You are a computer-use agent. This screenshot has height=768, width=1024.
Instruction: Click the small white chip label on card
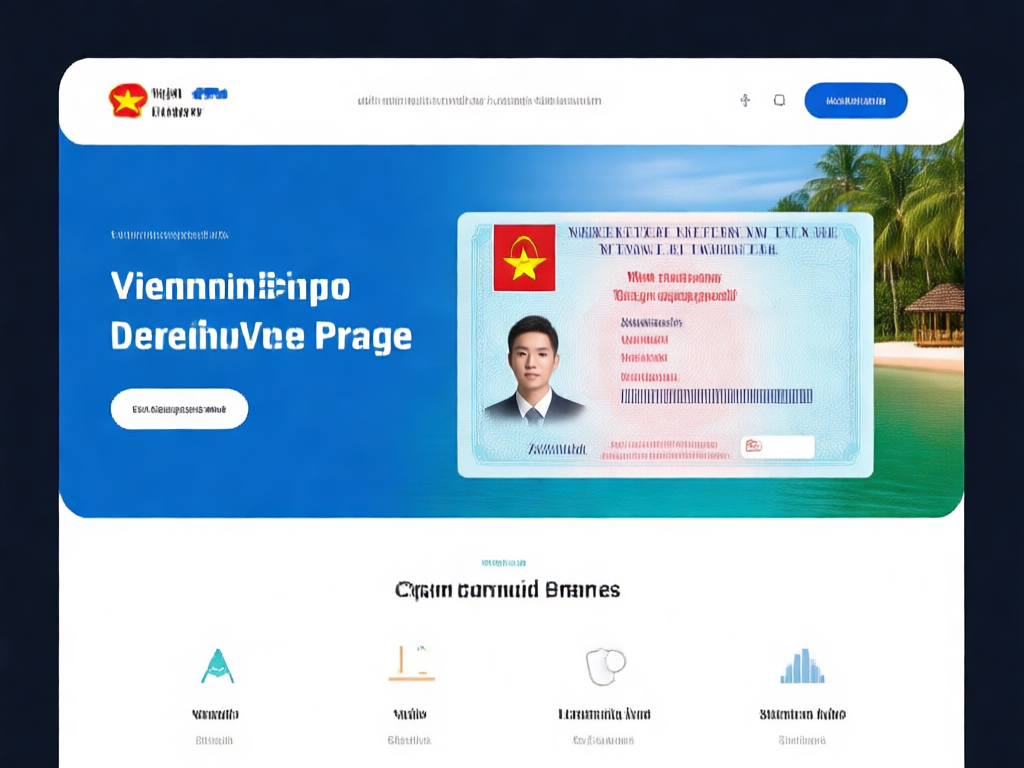click(778, 447)
